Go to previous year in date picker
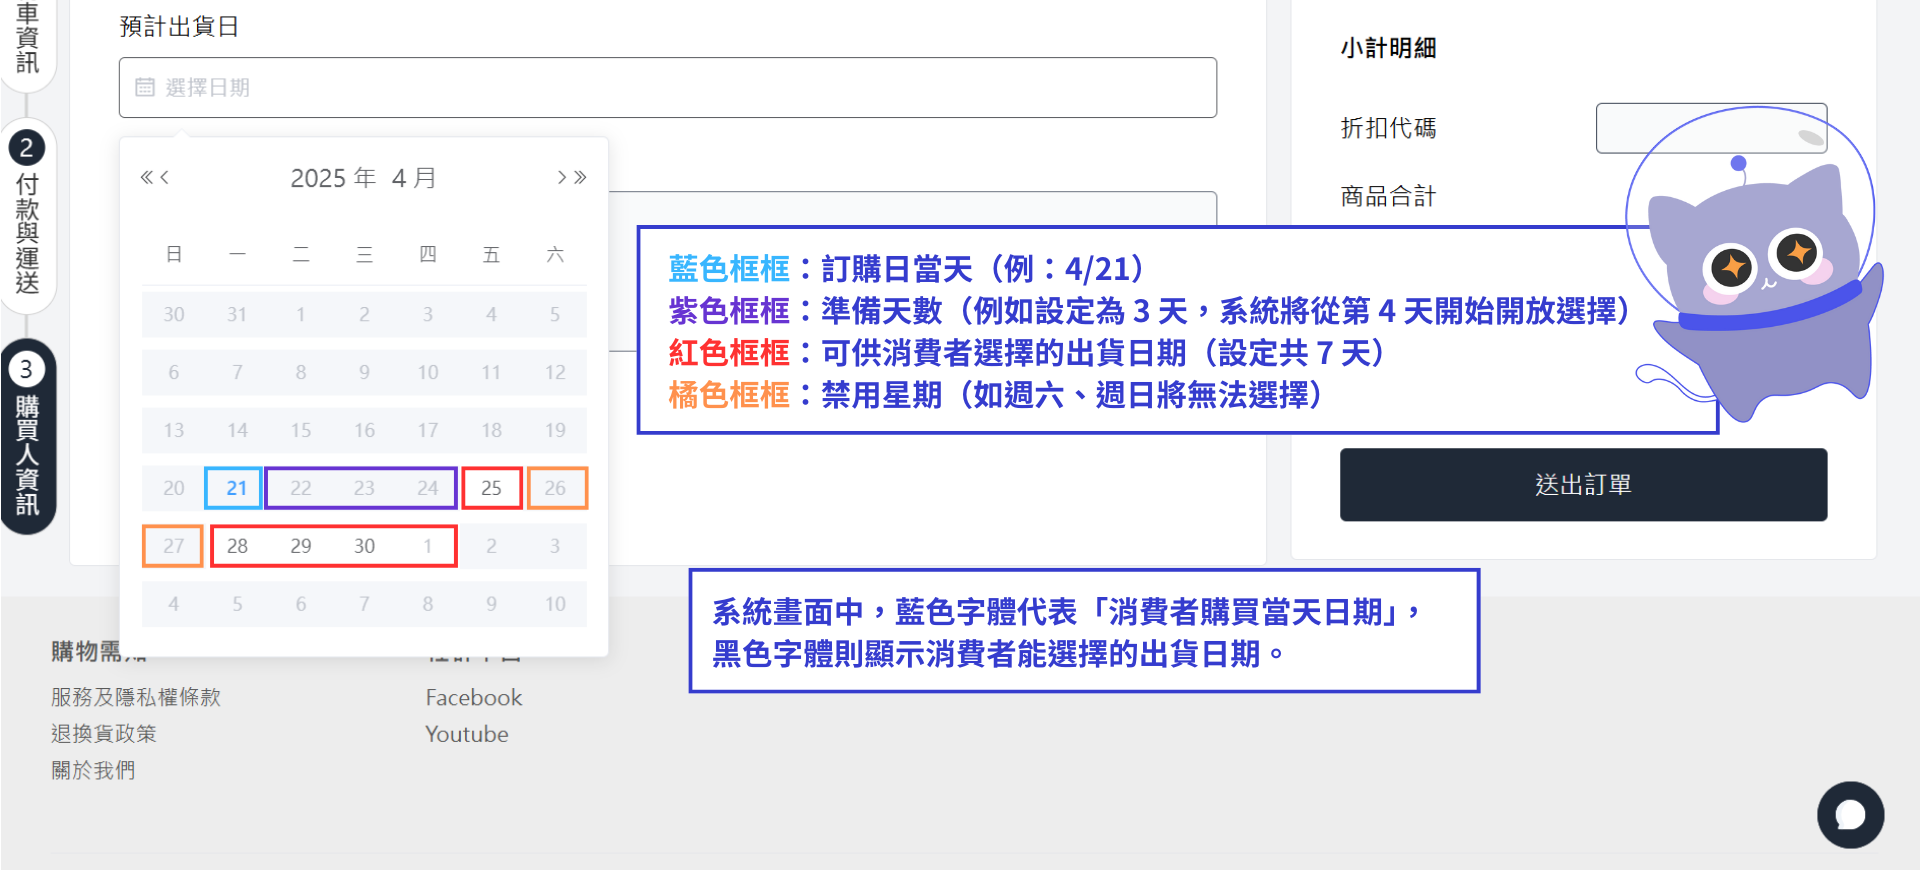Screen dimensions: 1920x870 tap(146, 178)
